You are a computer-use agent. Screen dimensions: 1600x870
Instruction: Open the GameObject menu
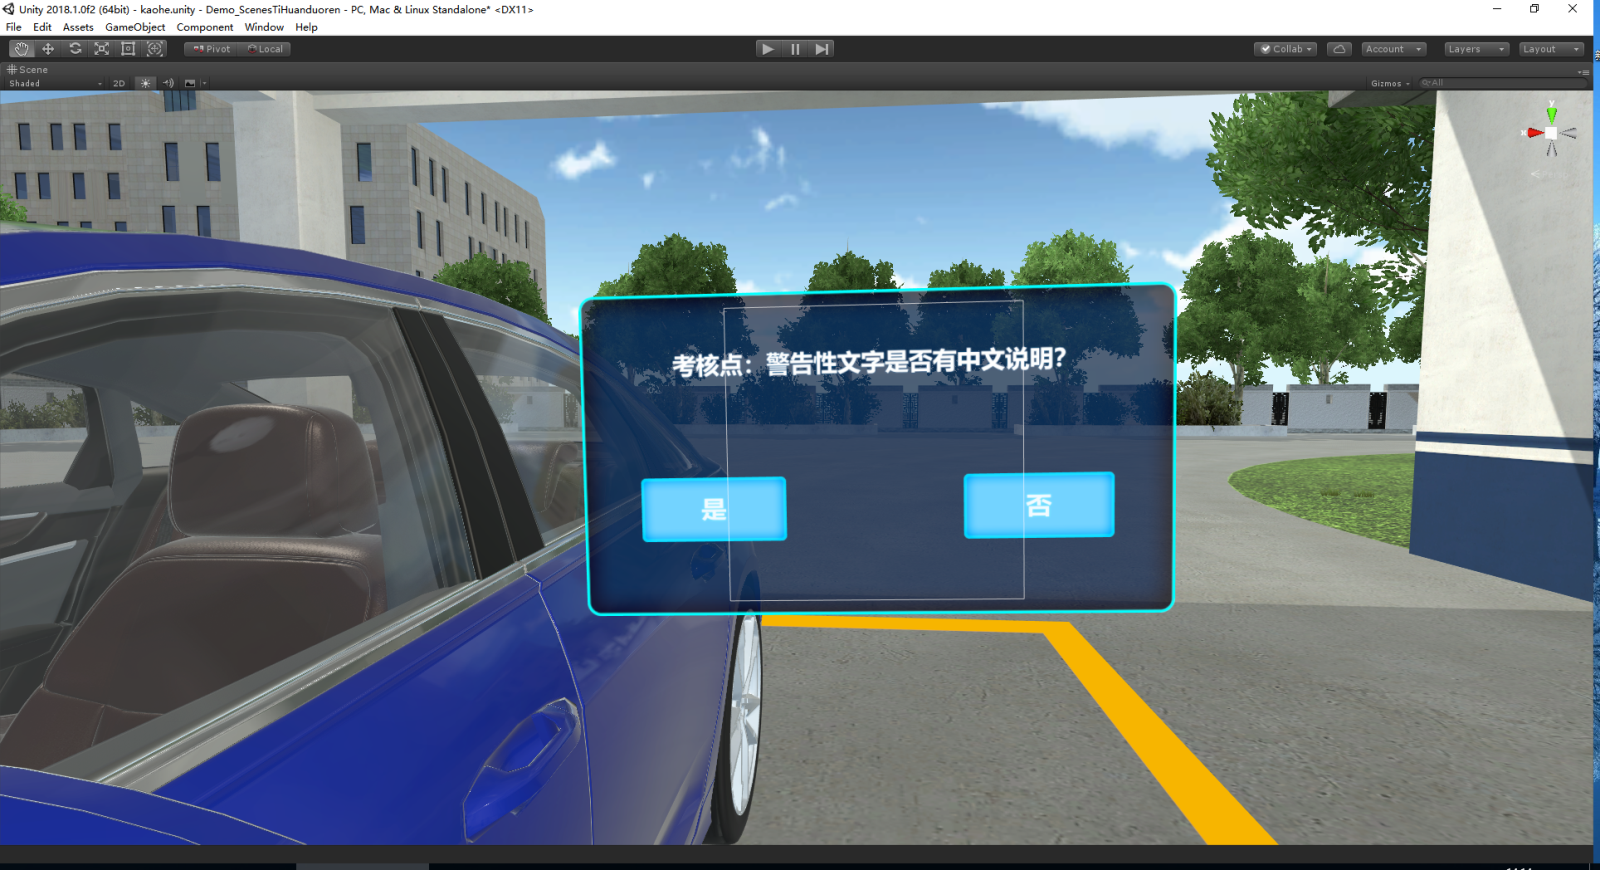[135, 27]
